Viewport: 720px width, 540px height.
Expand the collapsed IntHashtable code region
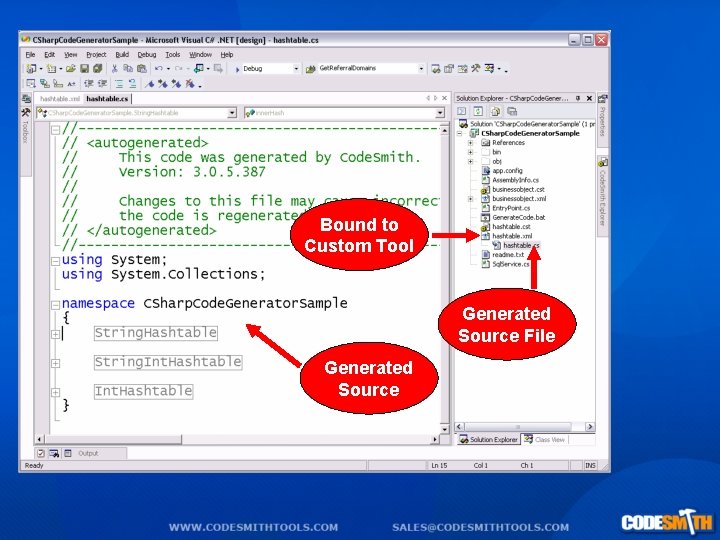tap(55, 392)
